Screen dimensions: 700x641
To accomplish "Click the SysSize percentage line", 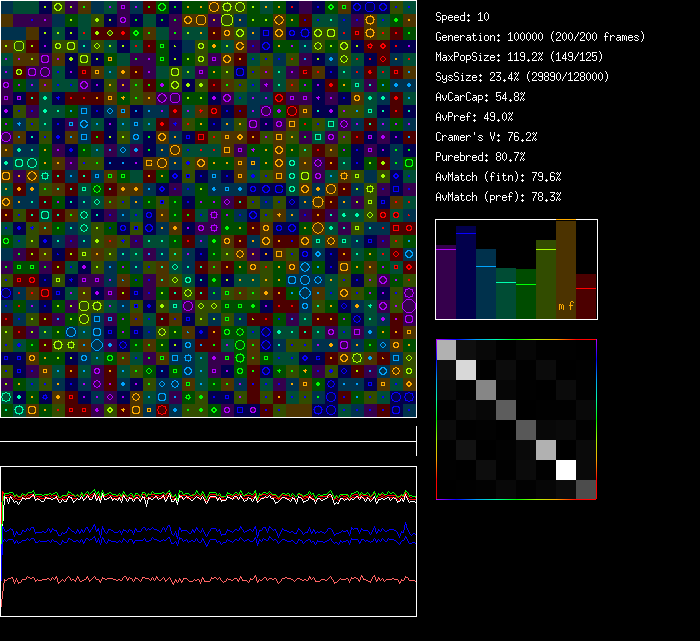I will pyautogui.click(x=522, y=77).
